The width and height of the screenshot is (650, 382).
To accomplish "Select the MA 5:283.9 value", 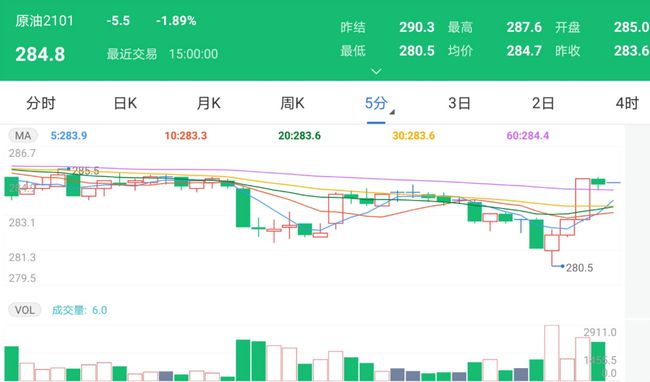I will pos(69,135).
